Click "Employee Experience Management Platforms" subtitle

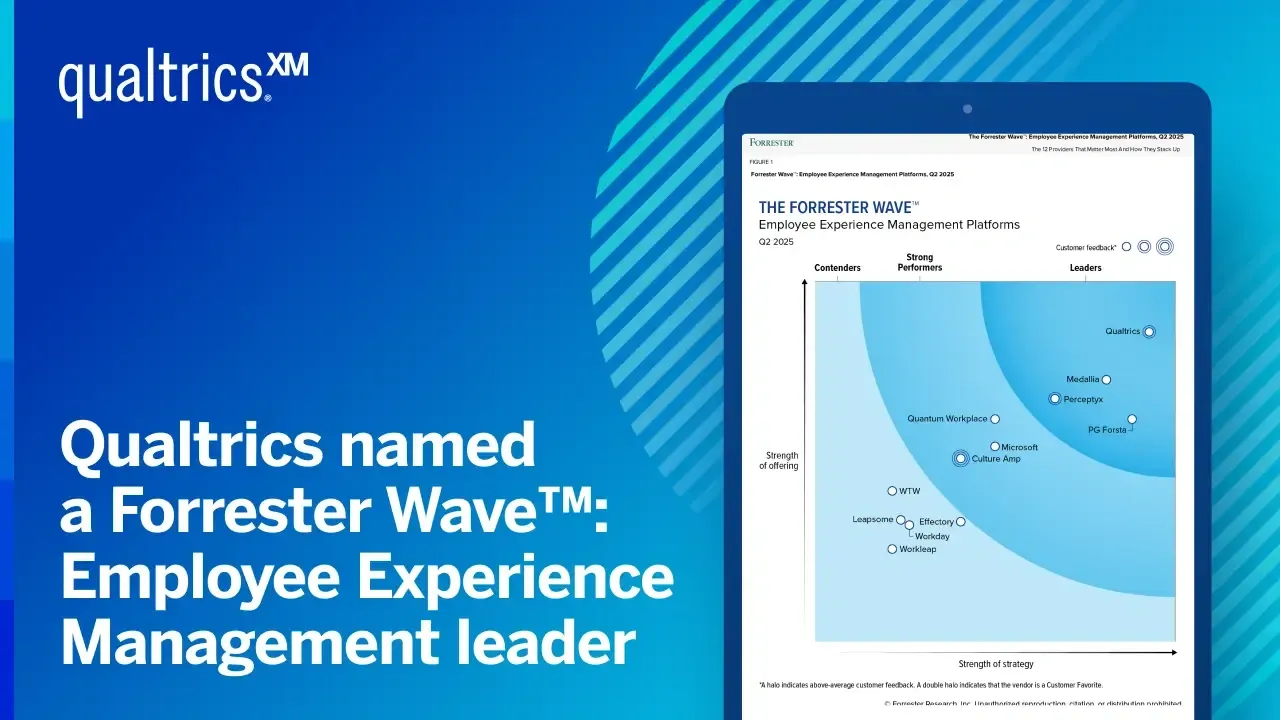(x=889, y=225)
